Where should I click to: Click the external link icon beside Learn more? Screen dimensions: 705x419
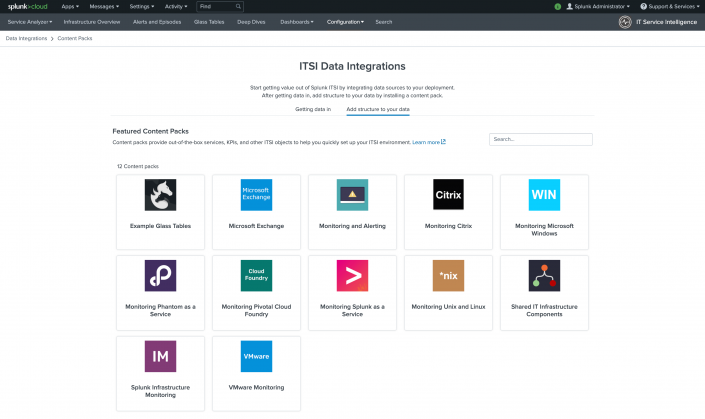[x=443, y=142]
